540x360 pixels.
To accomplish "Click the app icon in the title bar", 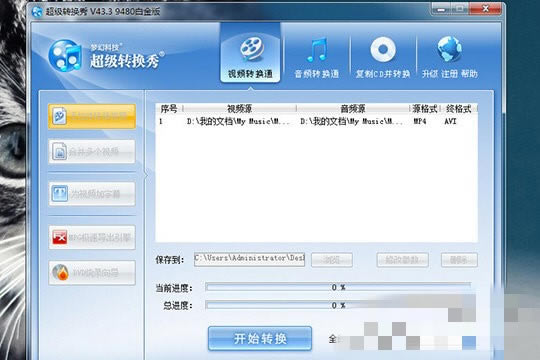I will [37, 11].
